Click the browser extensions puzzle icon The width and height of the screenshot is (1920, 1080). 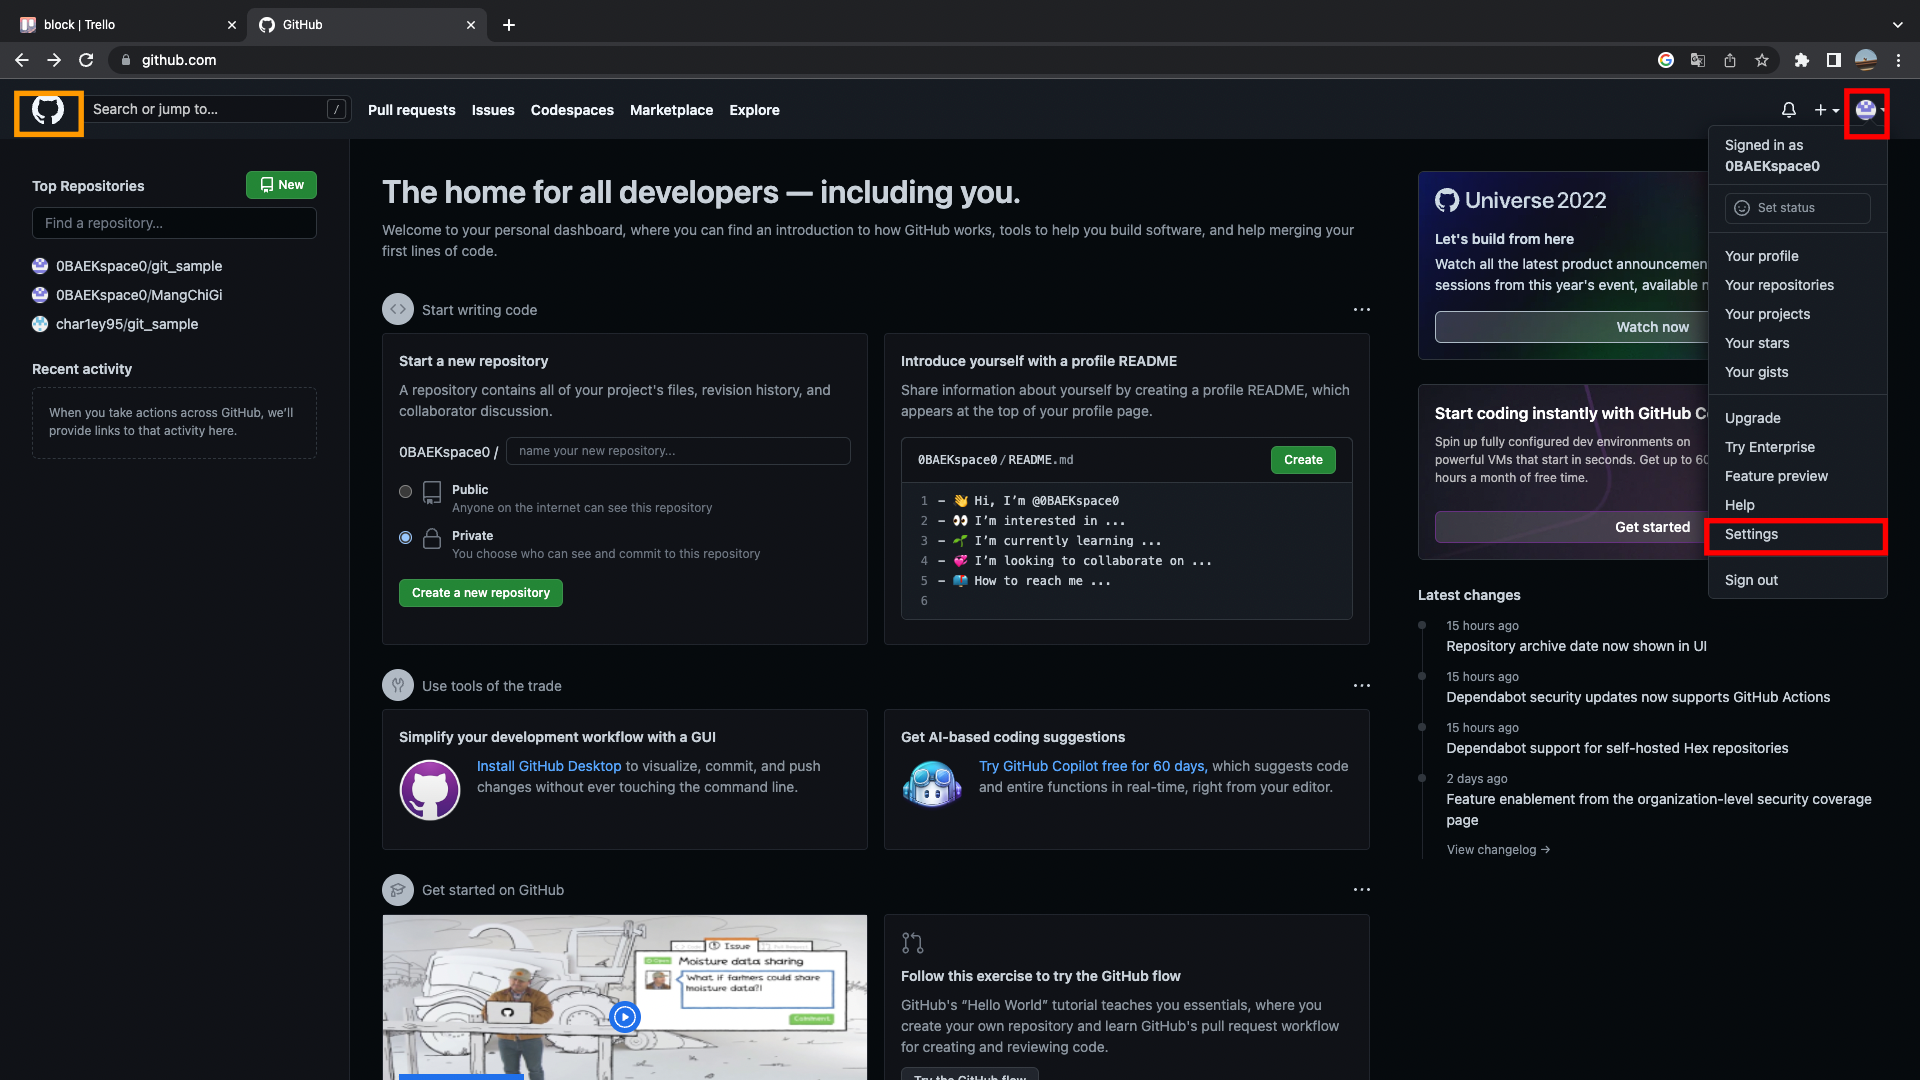point(1801,60)
